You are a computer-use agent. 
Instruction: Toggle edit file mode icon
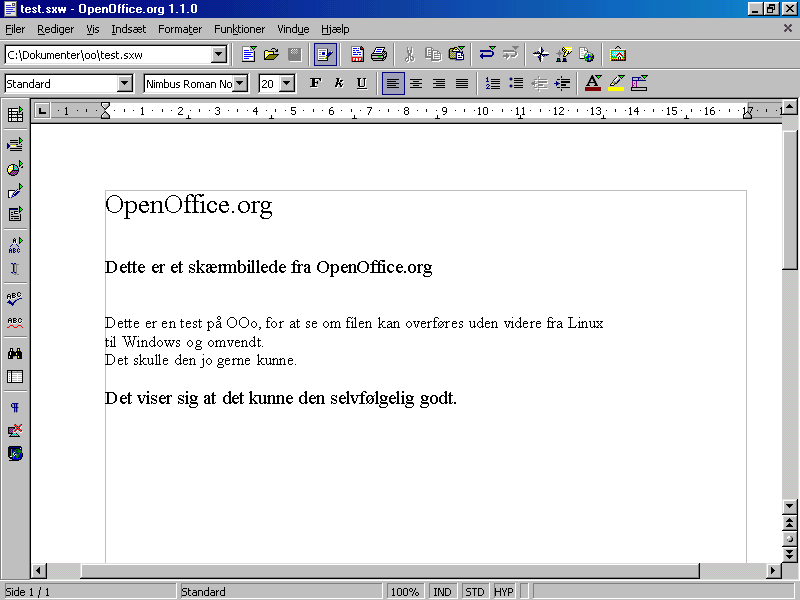pos(325,54)
